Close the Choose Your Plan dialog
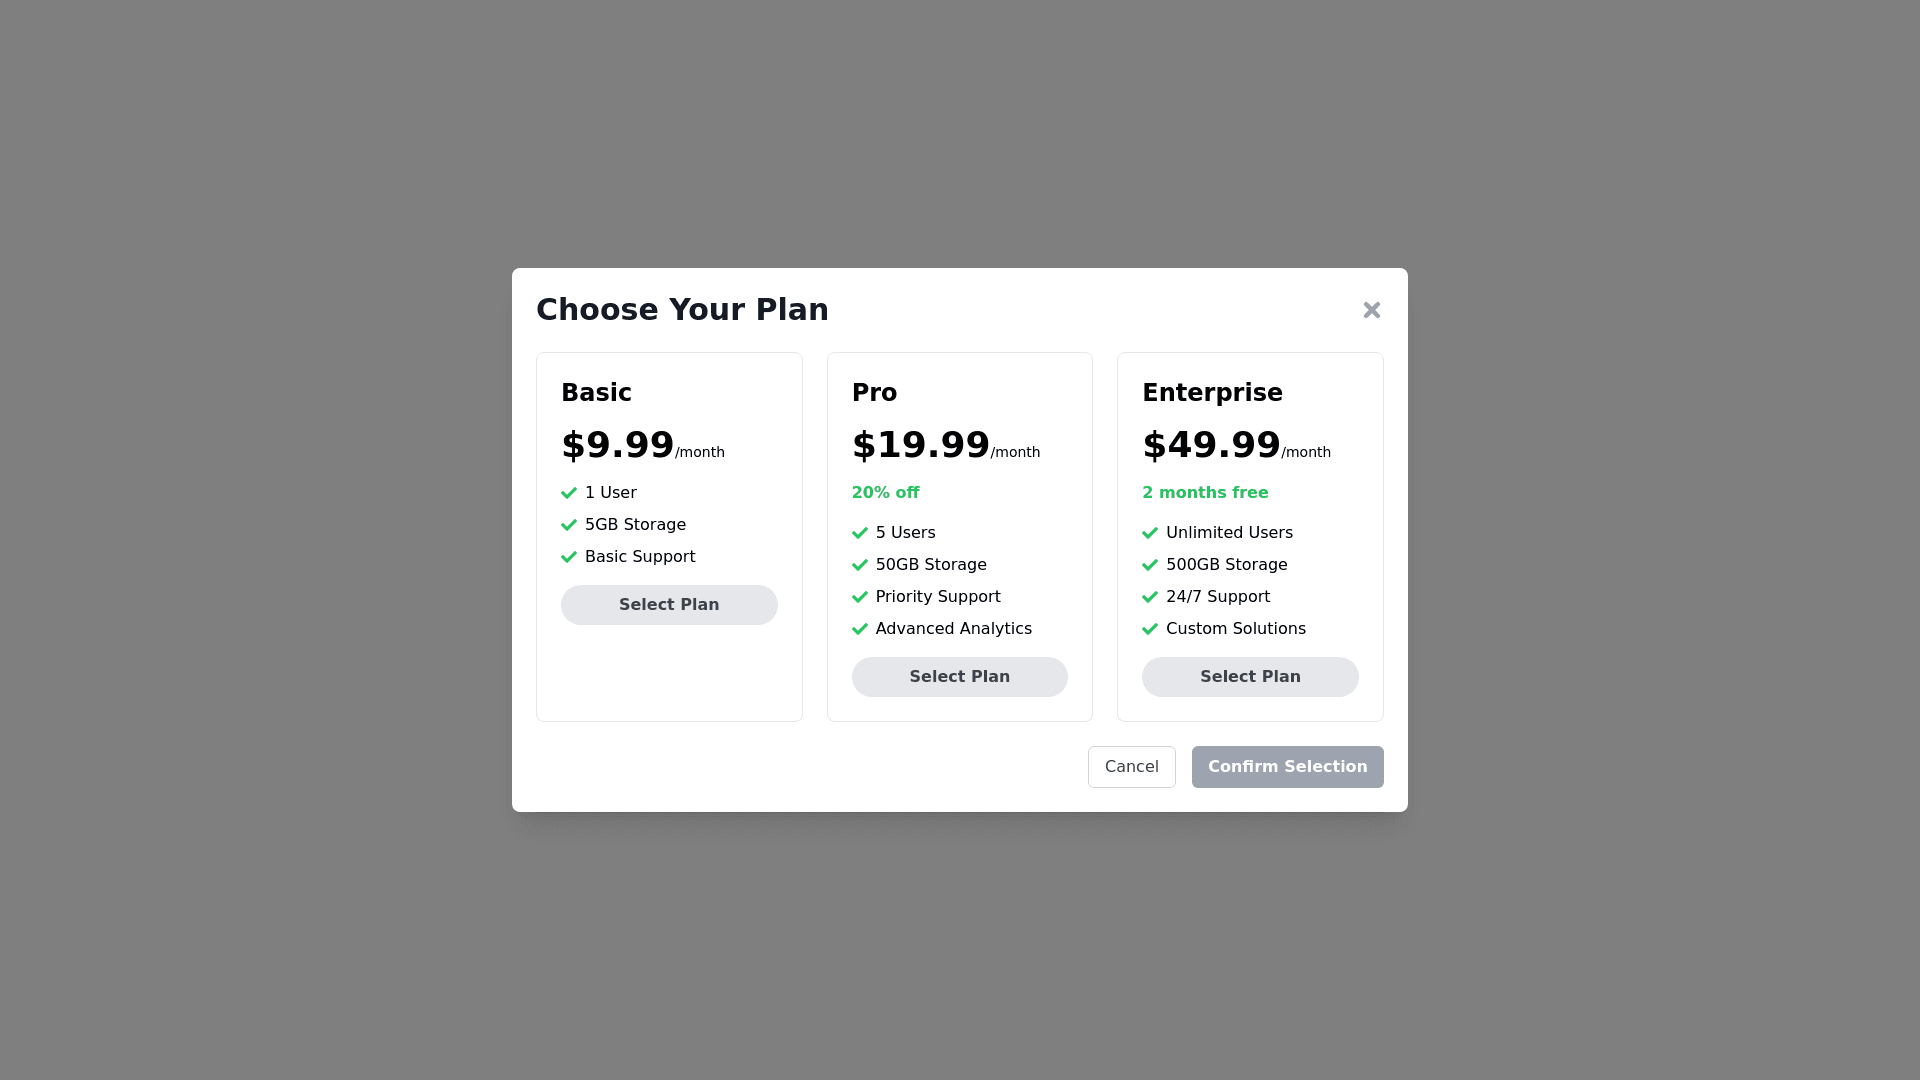 [x=1371, y=310]
